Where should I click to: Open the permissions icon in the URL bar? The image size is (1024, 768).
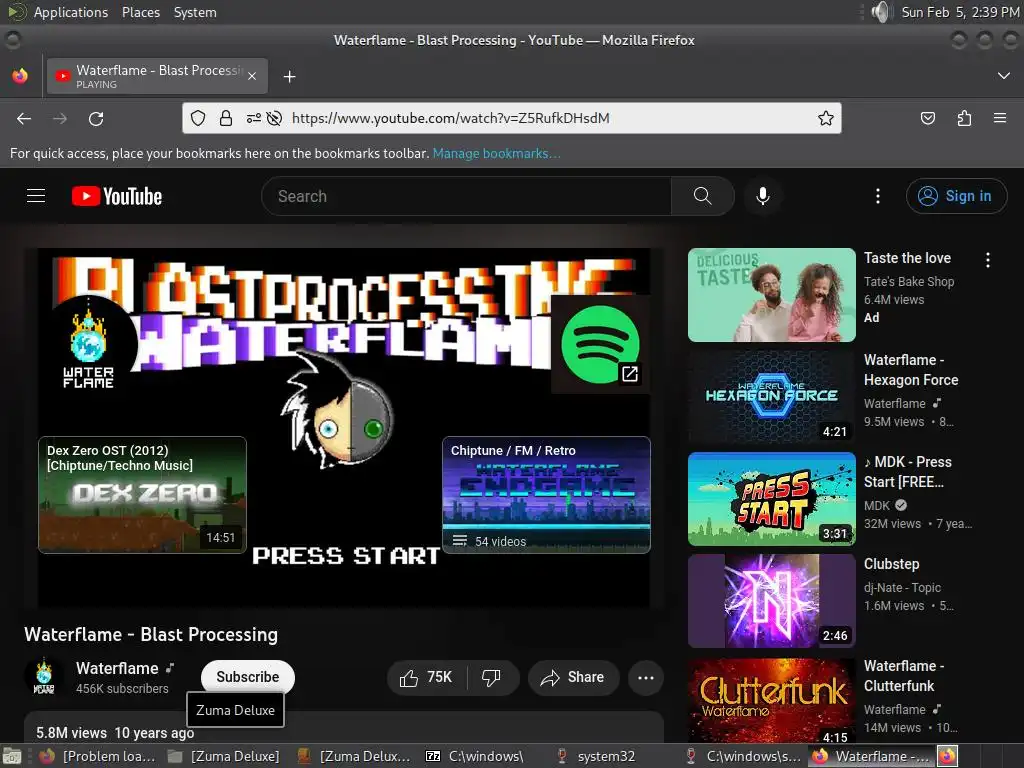253,118
